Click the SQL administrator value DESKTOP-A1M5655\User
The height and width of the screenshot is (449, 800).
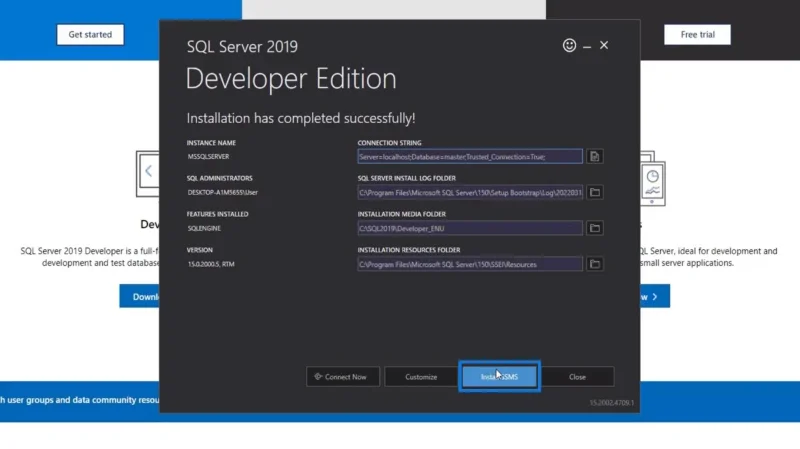[222, 192]
